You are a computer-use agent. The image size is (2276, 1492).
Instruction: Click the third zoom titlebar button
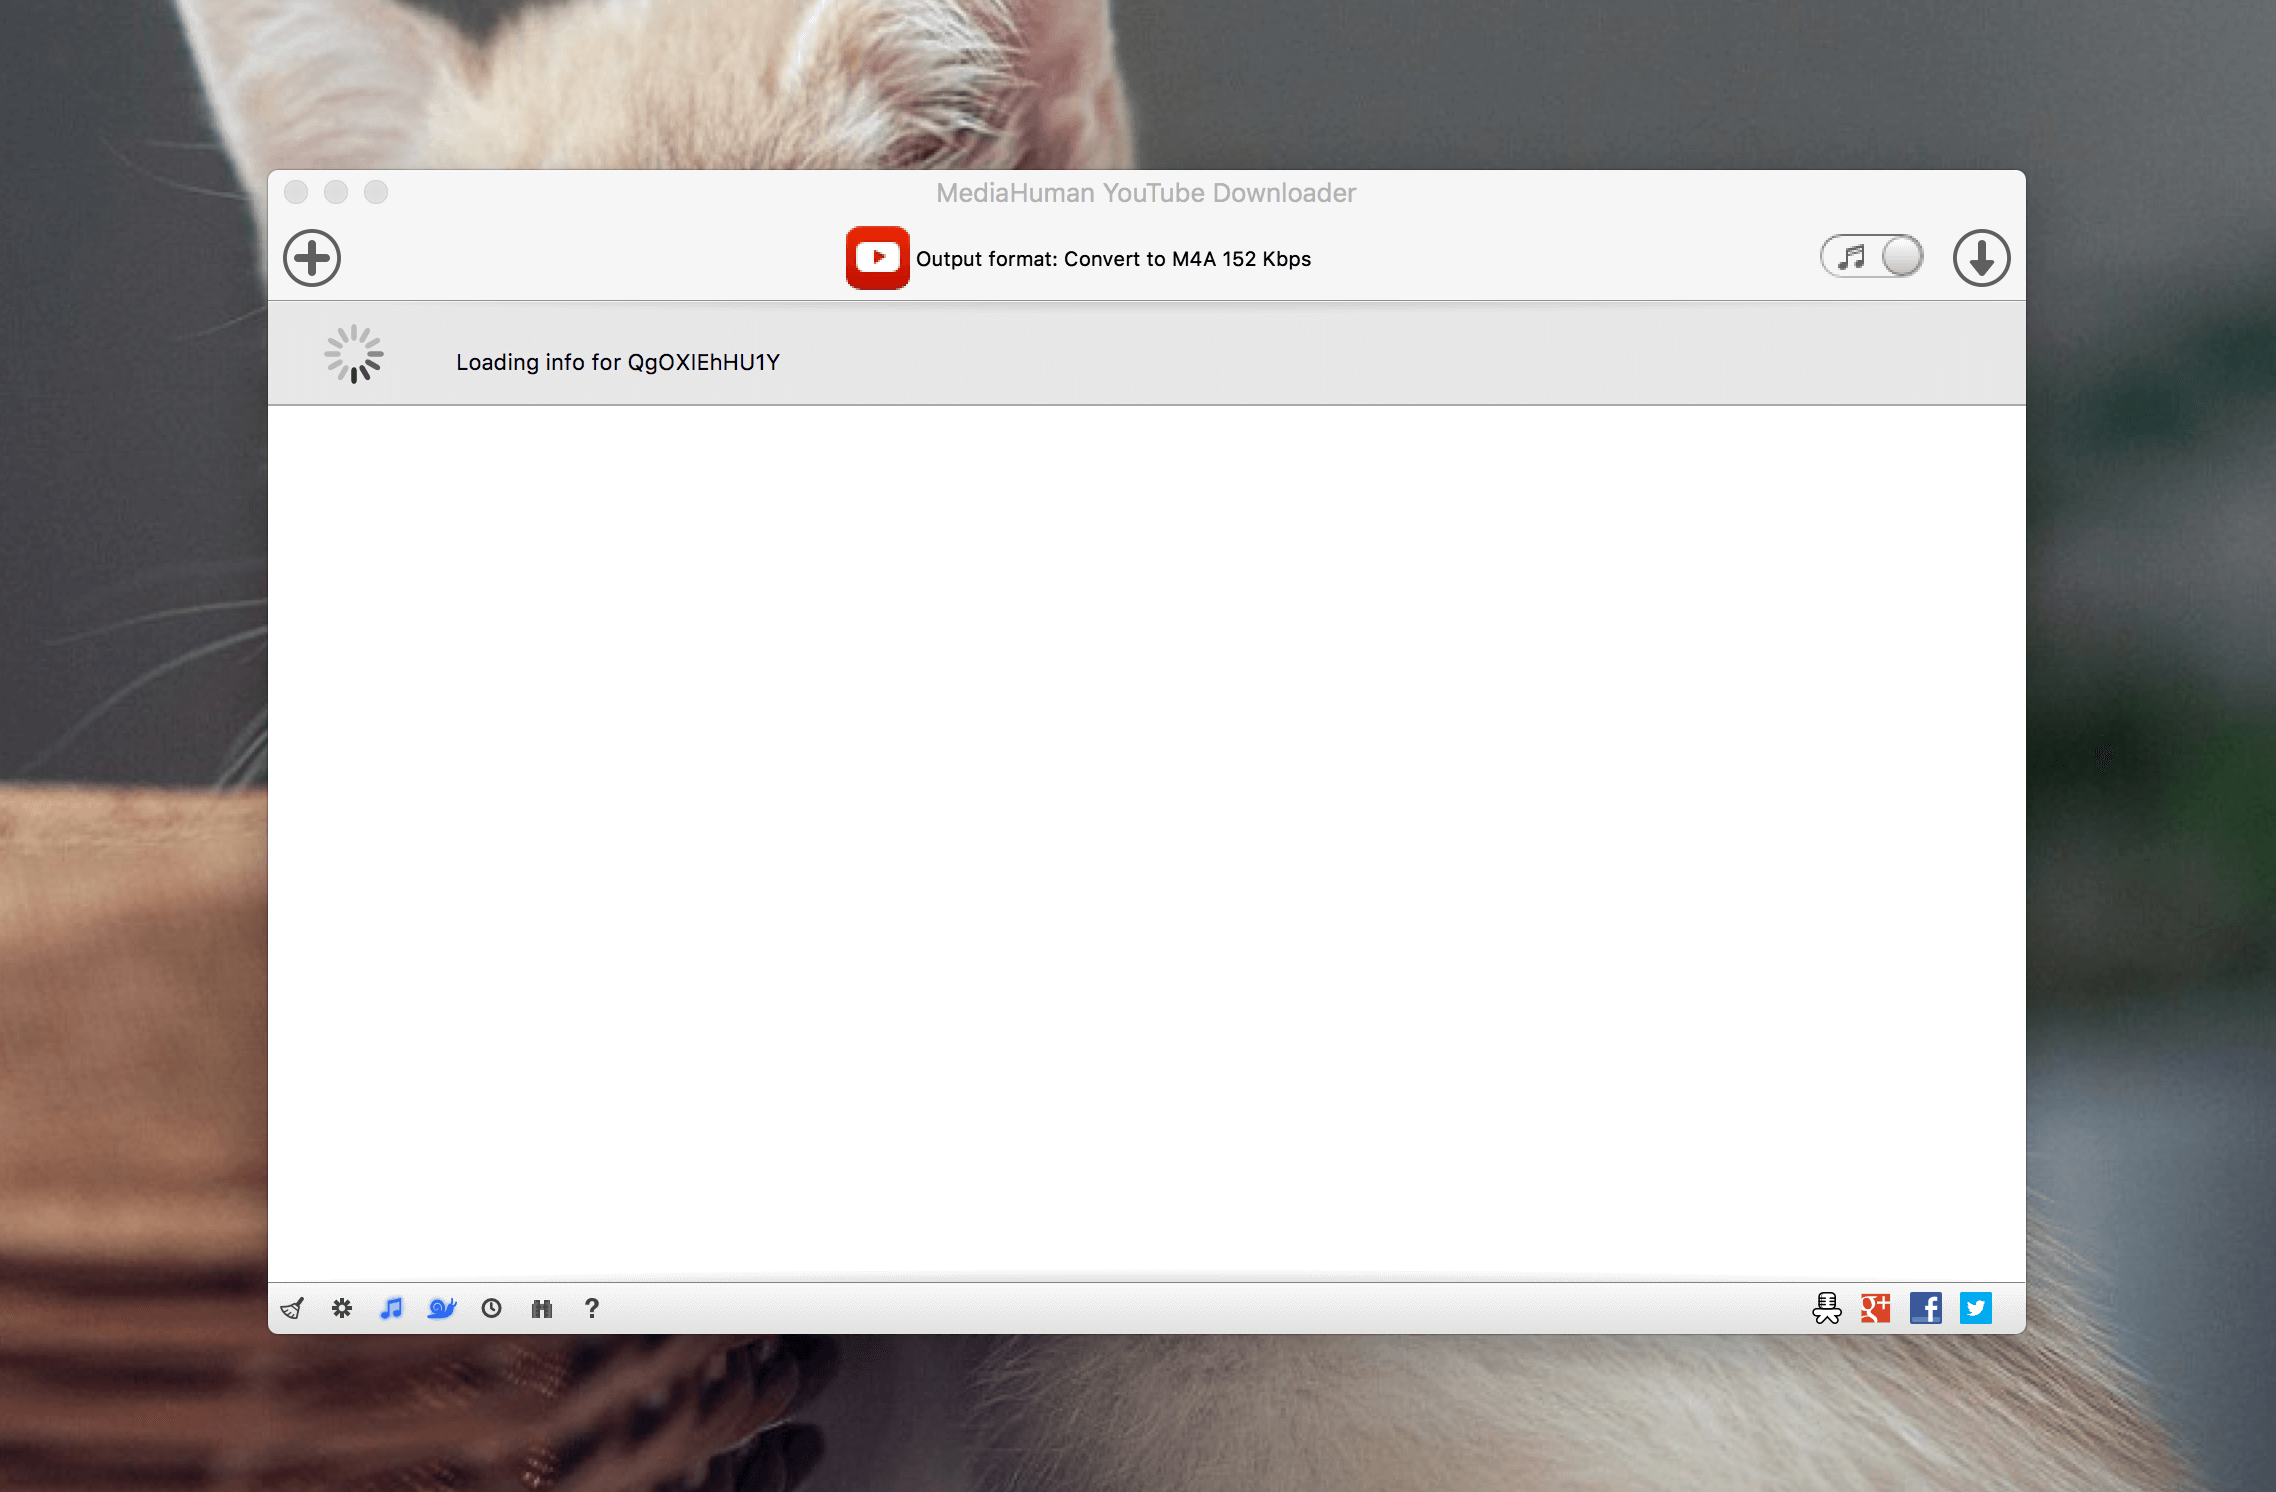coord(376,192)
